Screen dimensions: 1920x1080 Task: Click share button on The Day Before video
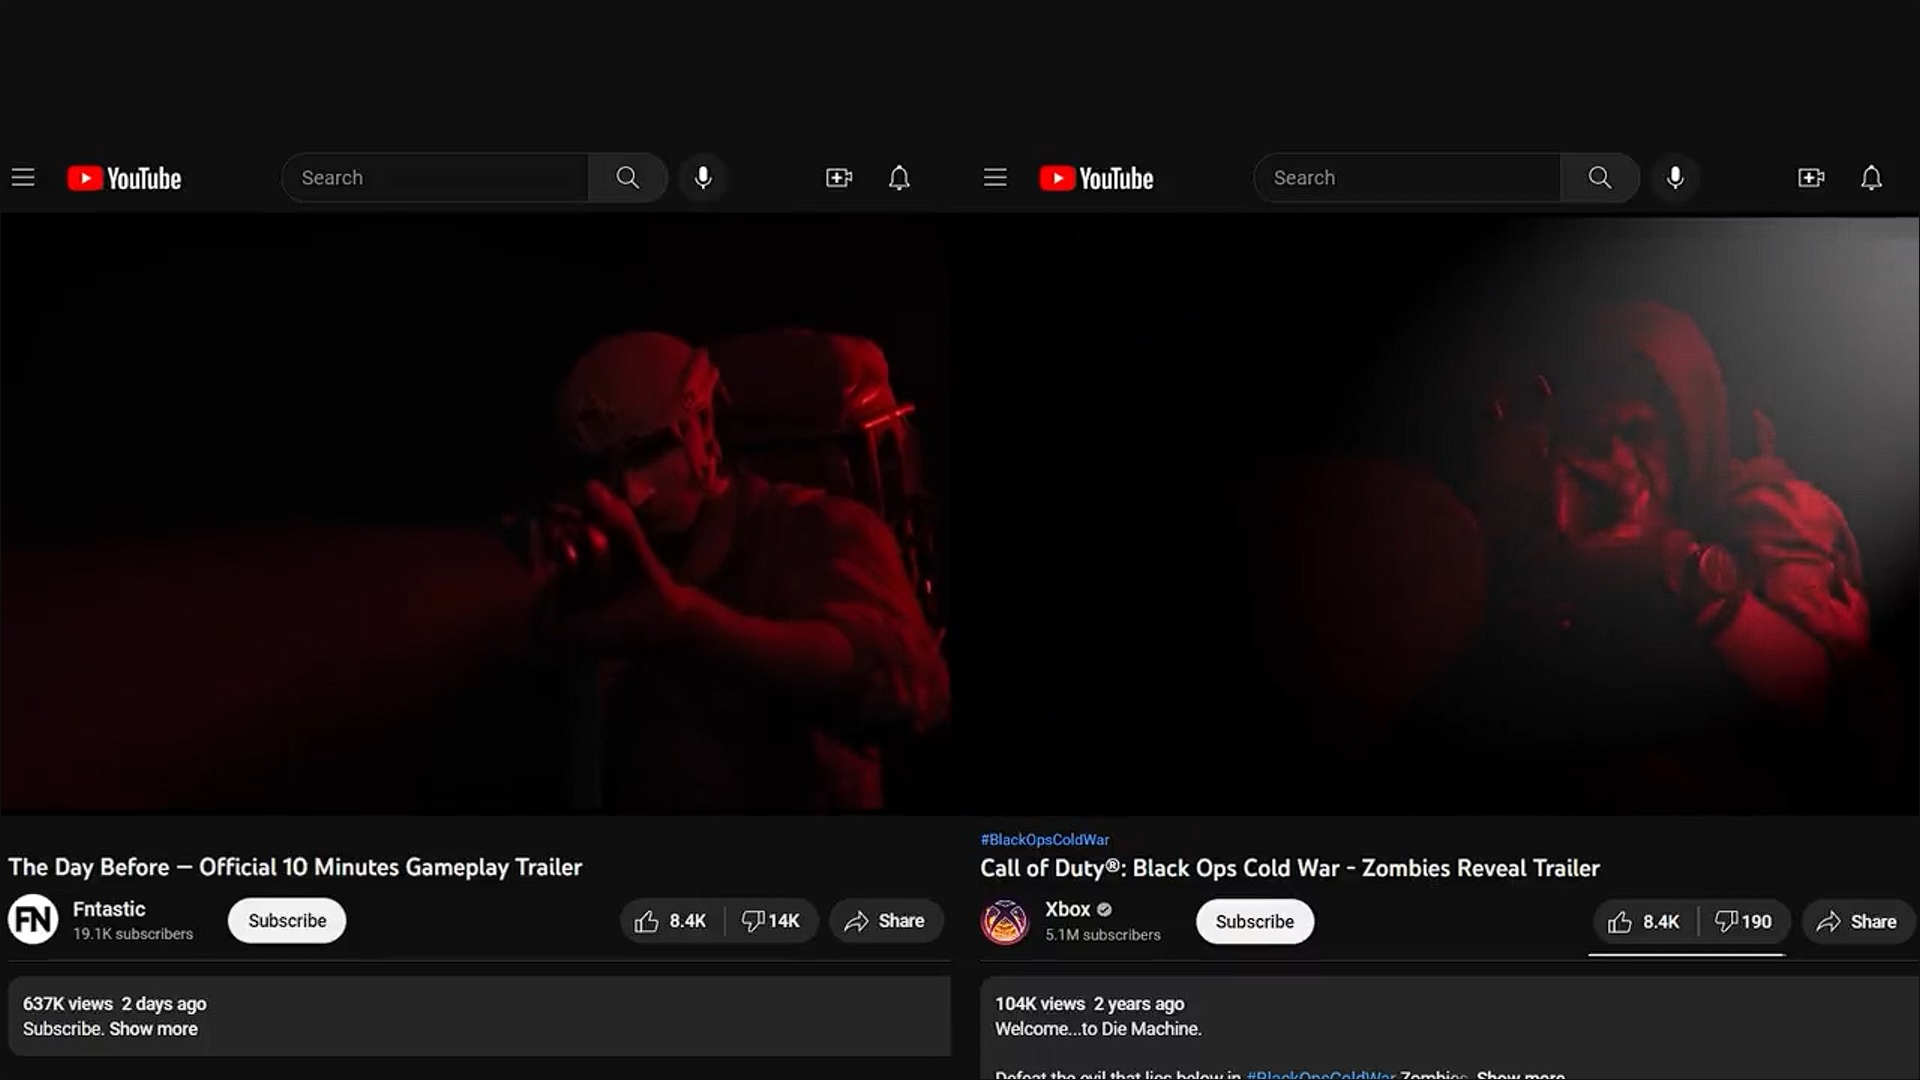(x=886, y=920)
